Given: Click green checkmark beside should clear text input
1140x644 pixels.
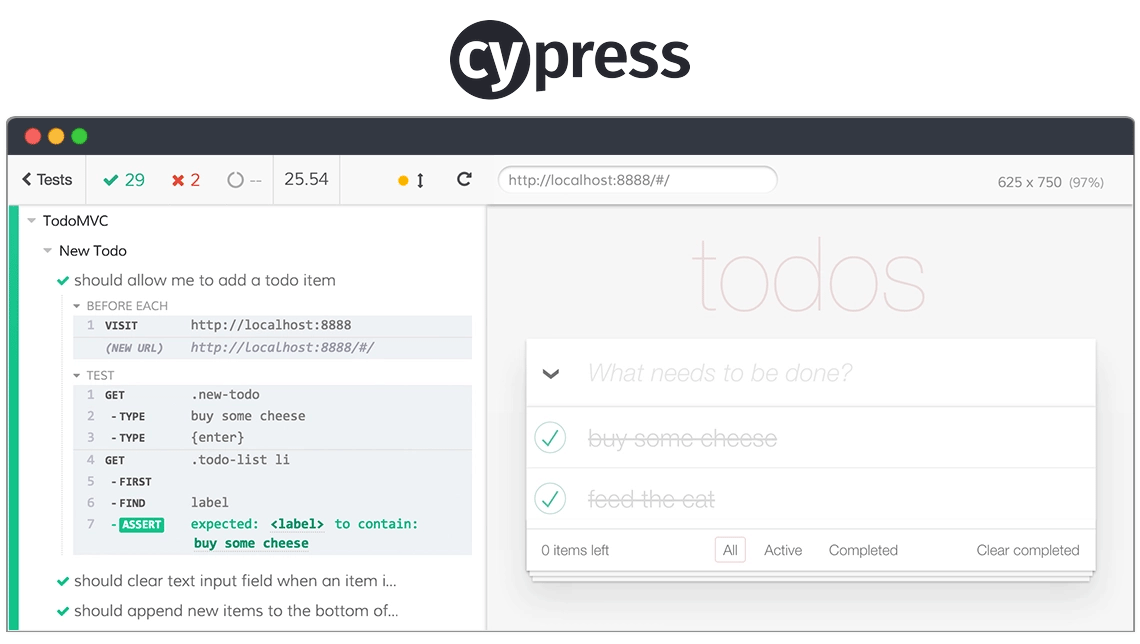Looking at the screenshot, I should (63, 581).
